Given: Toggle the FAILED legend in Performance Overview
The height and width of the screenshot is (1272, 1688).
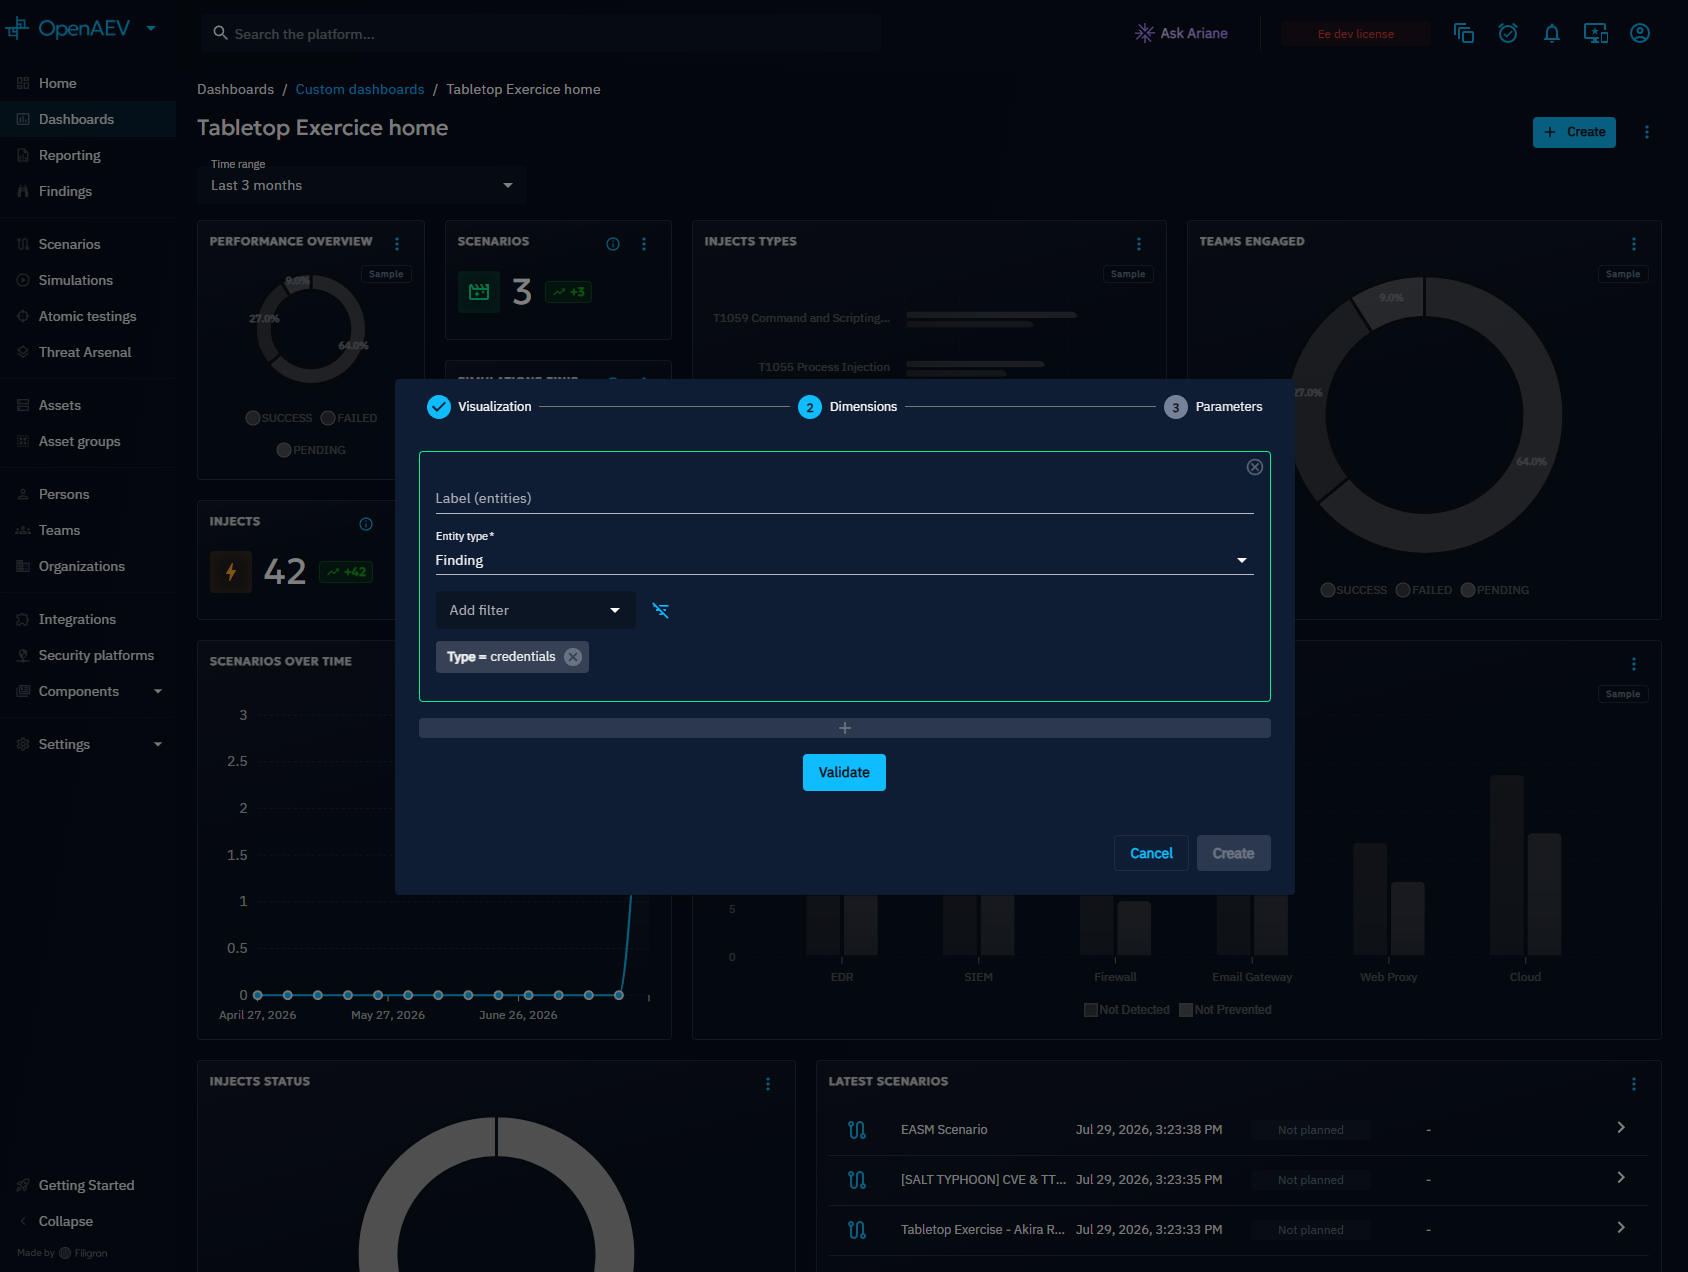Looking at the screenshot, I should (349, 418).
